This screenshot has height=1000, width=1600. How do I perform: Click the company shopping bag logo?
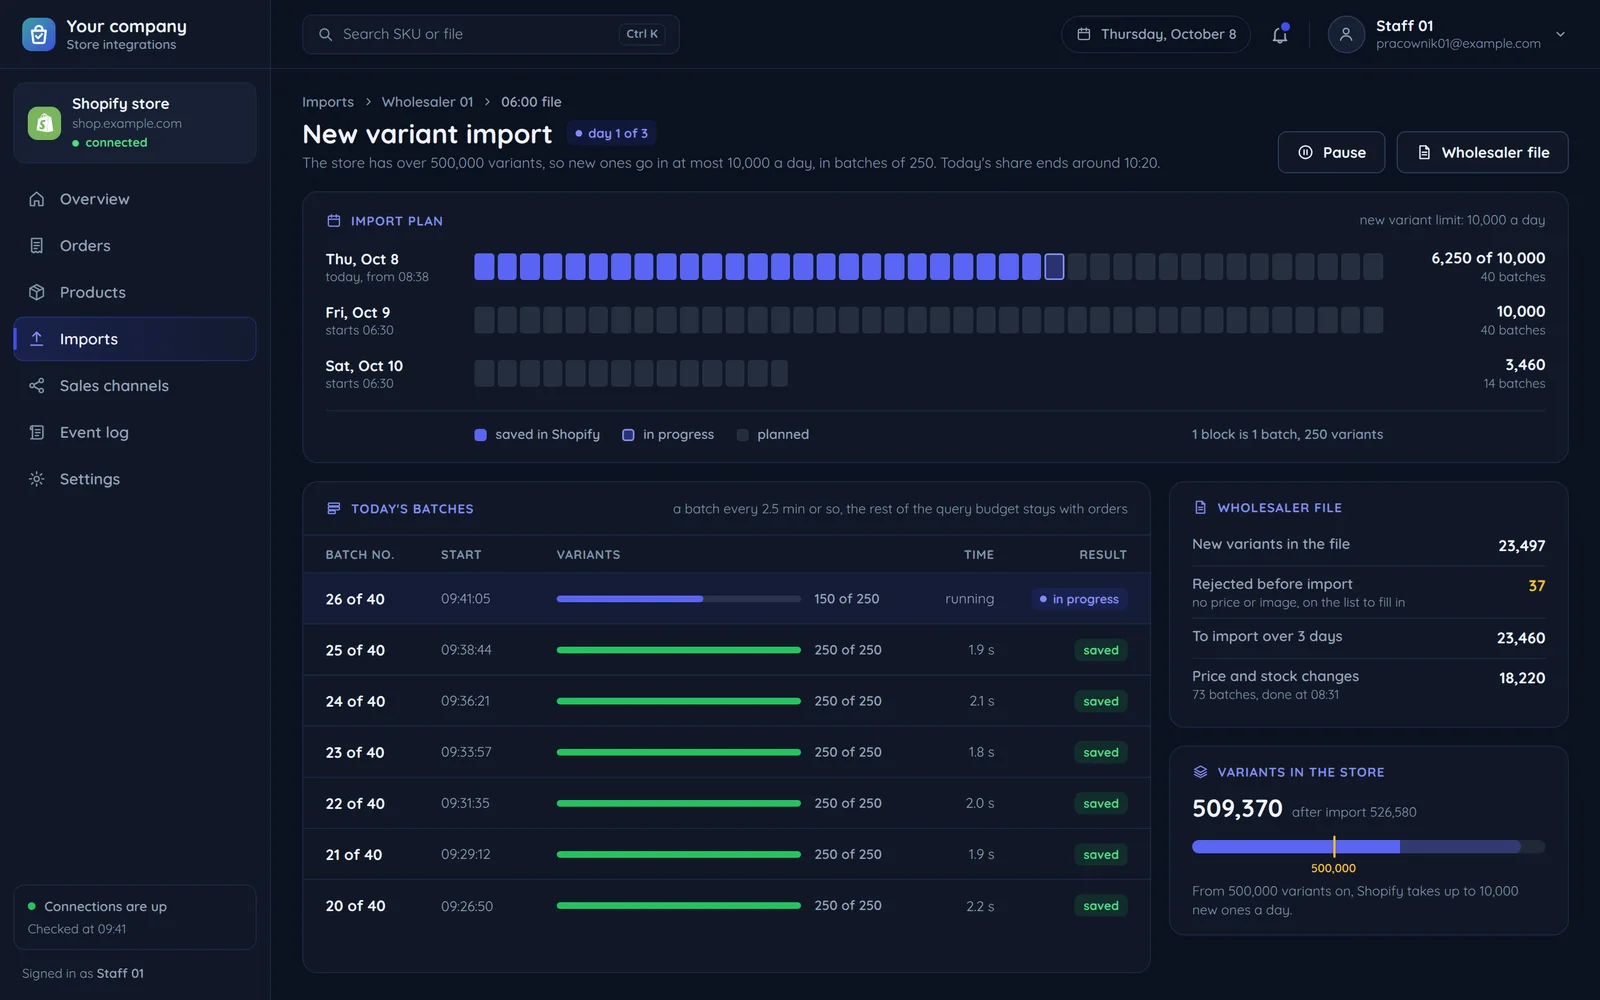coord(38,34)
